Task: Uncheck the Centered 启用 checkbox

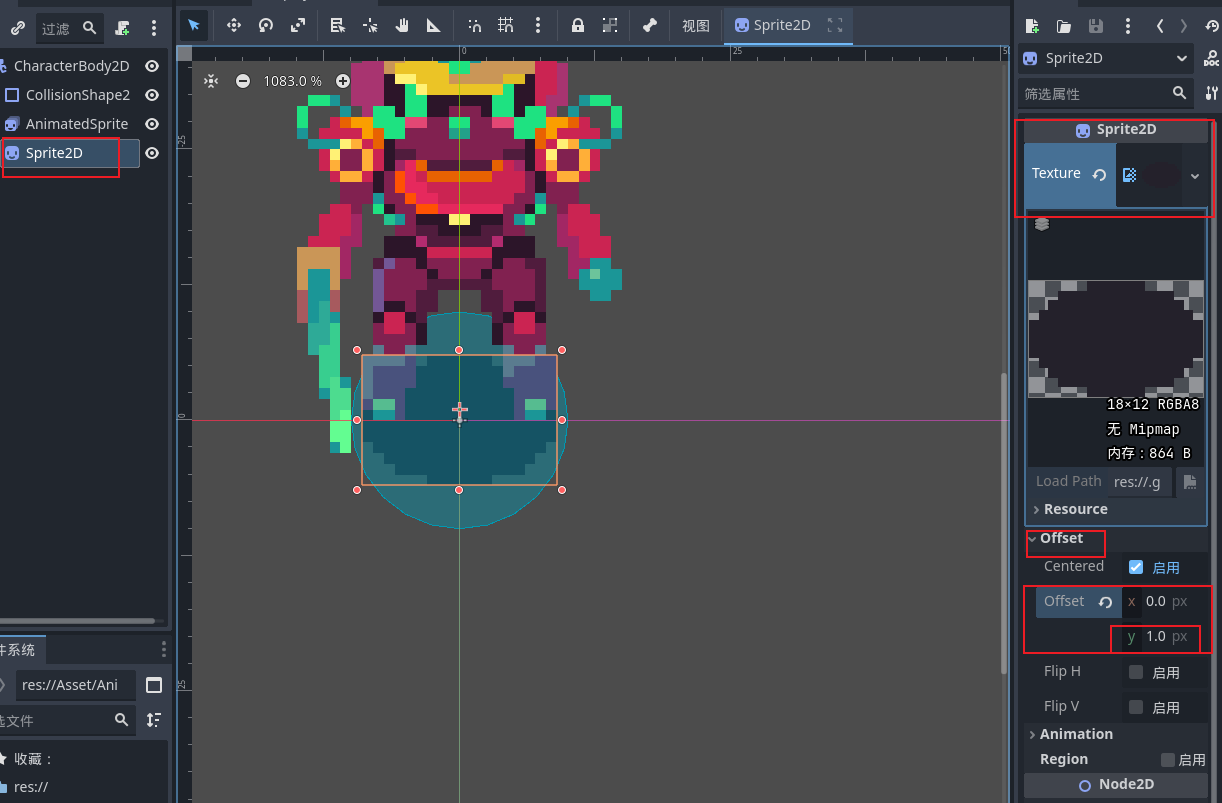Action: tap(1136, 567)
